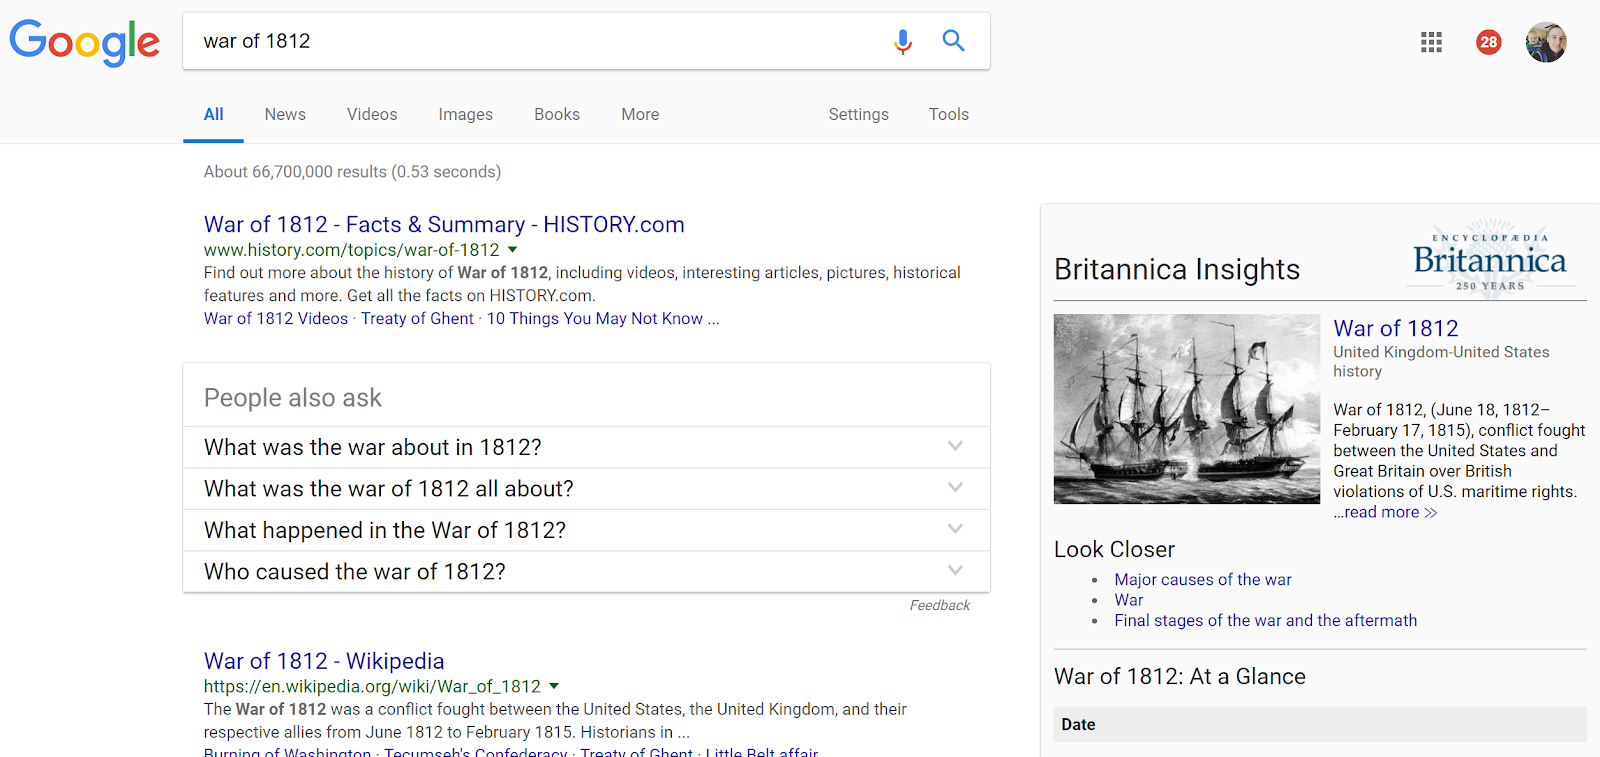This screenshot has height=757, width=1600.
Task: Click the ...read more link
Action: click(x=1385, y=512)
